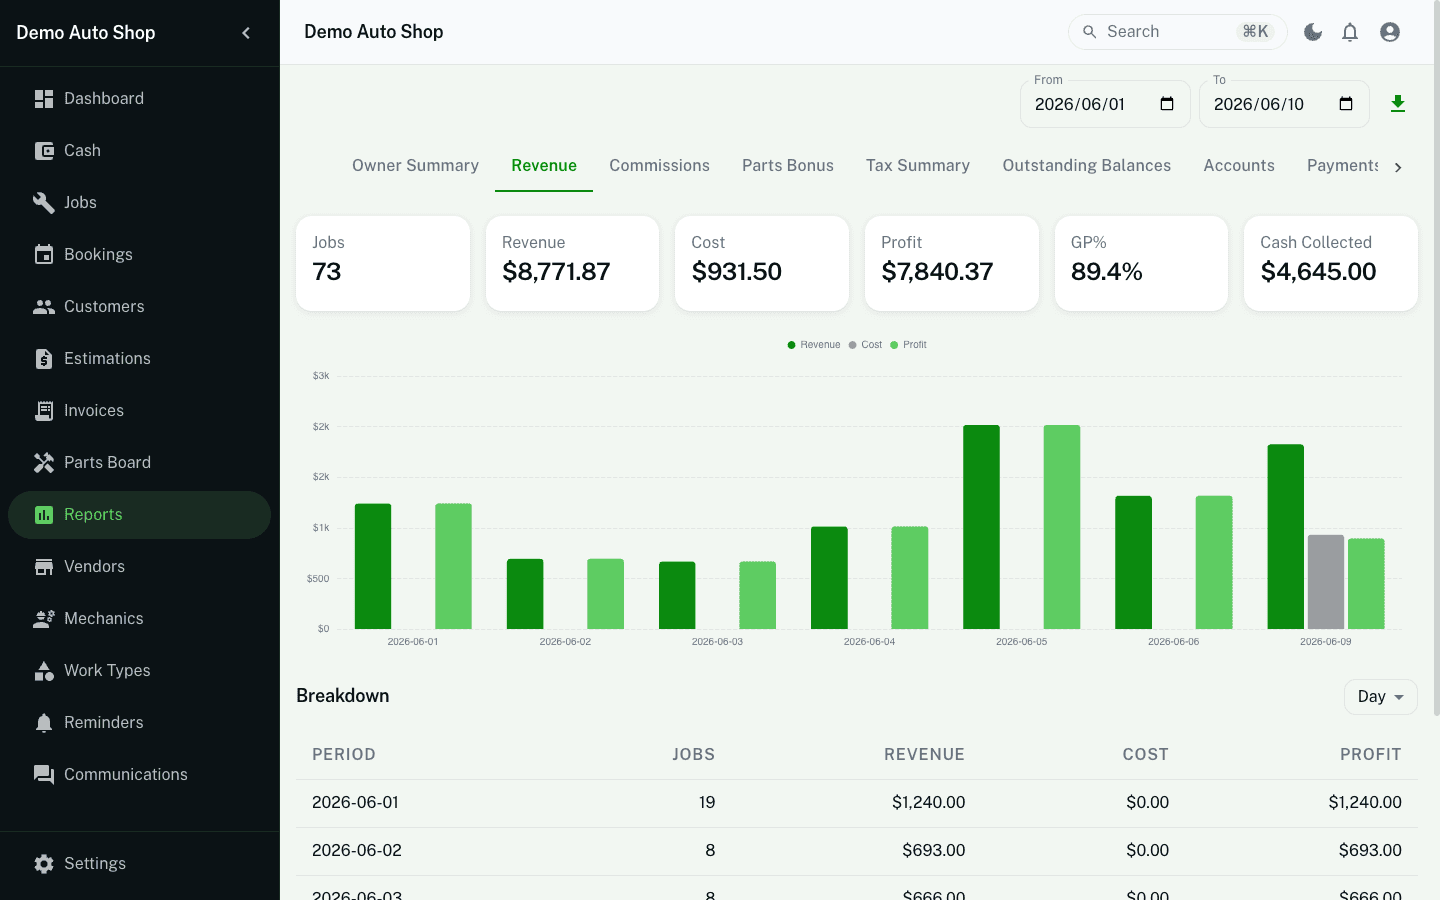
Task: Click the Cash wallet icon
Action: point(44,151)
